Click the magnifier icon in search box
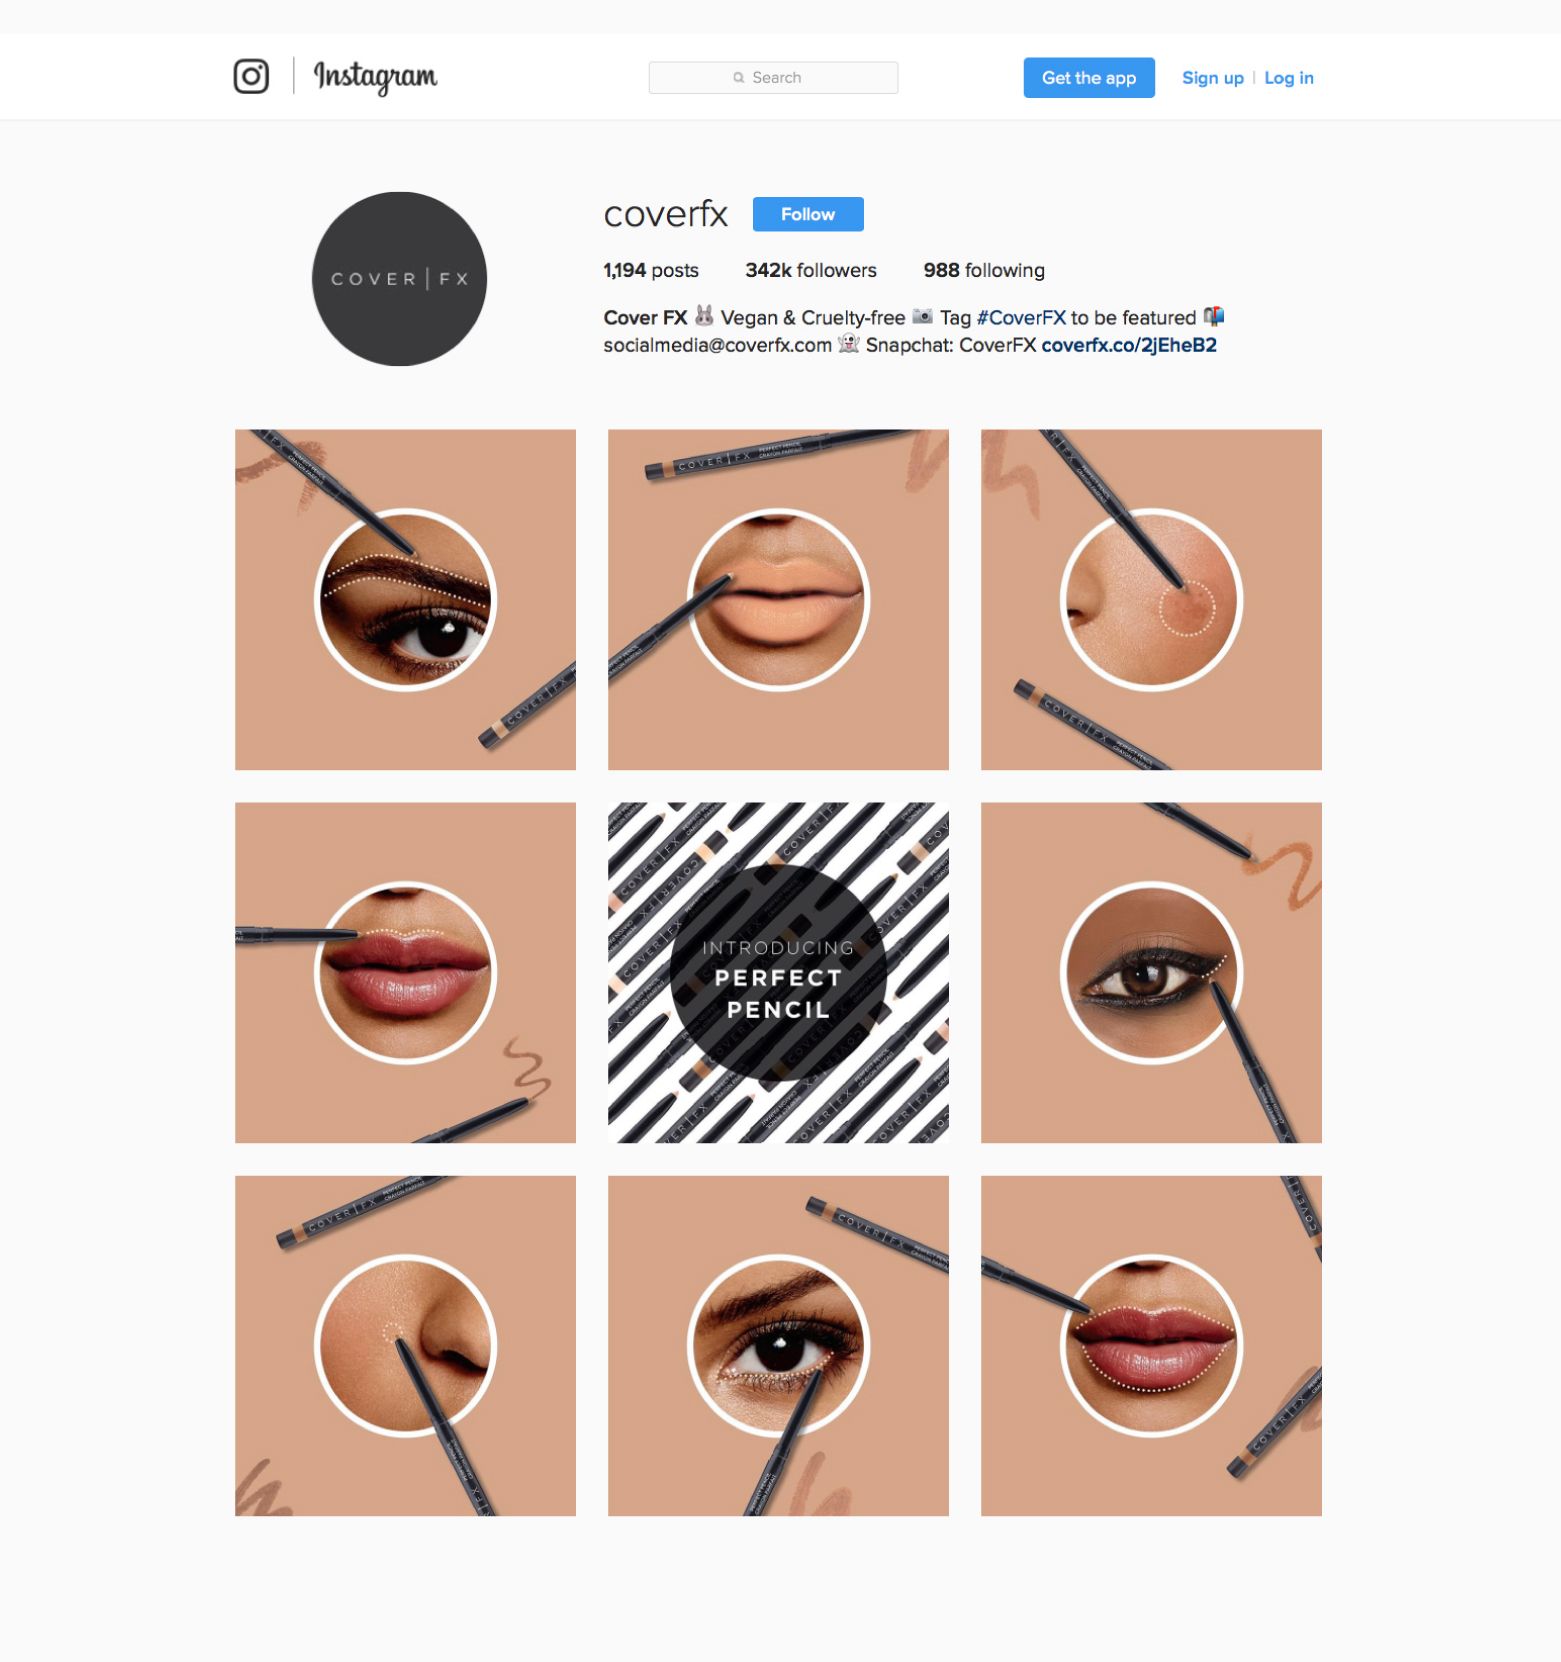This screenshot has height=1662, width=1561. coord(739,78)
